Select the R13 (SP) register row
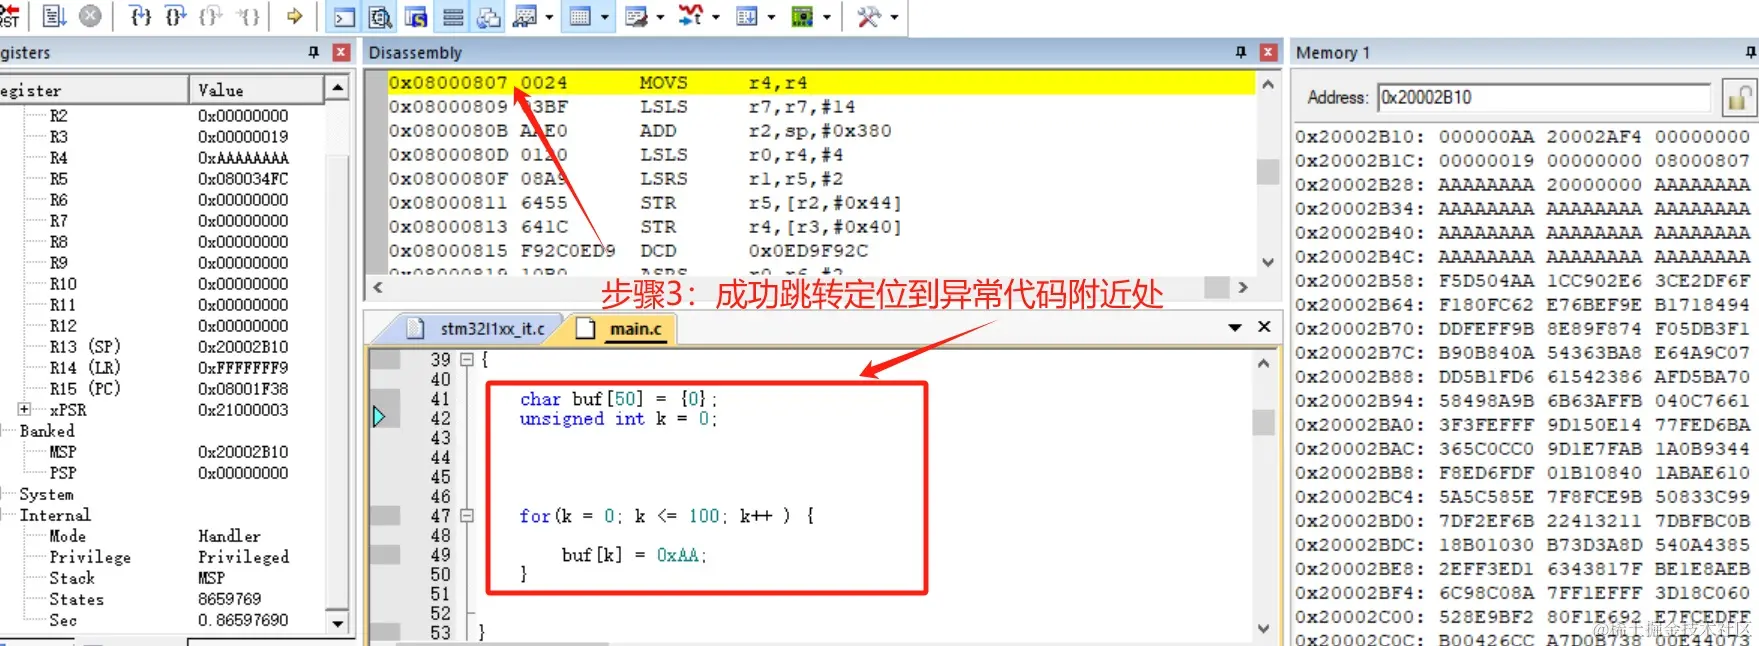1759x646 pixels. click(x=170, y=347)
